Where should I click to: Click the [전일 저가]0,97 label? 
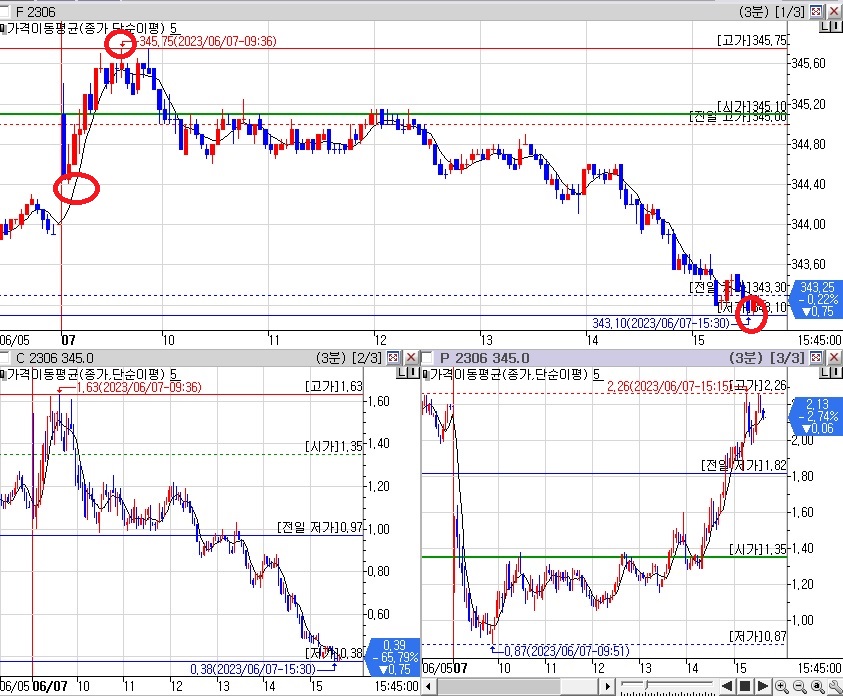coord(320,527)
